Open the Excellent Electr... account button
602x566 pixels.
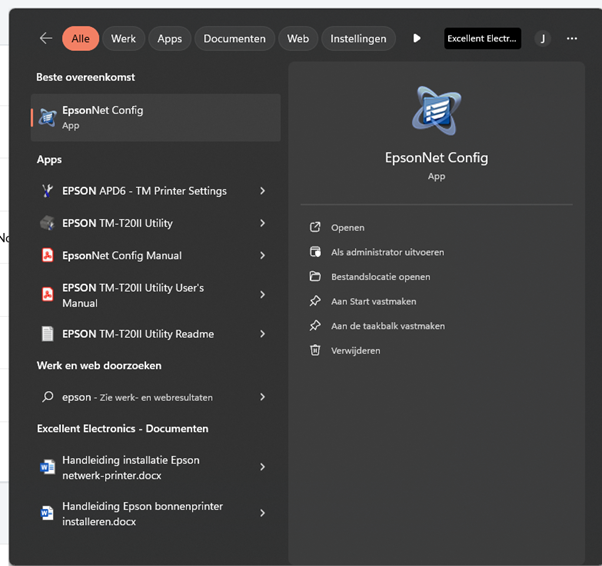[x=482, y=38]
